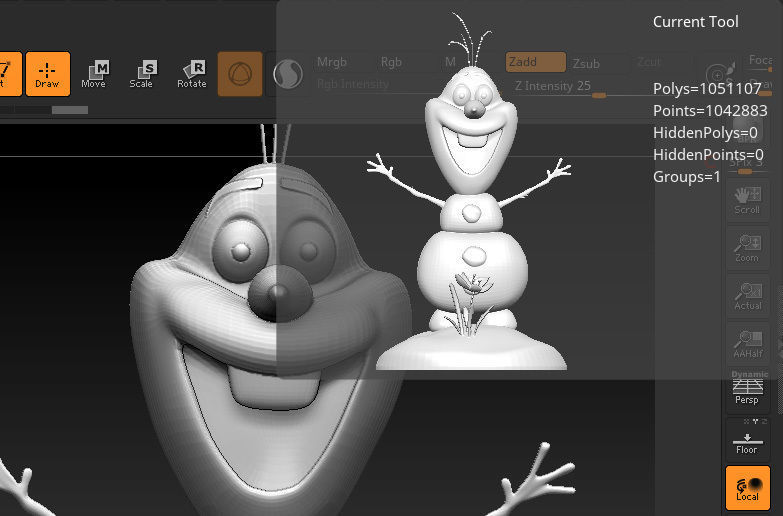Select the Rotate transform tool
This screenshot has height=516, width=783.
[x=192, y=73]
